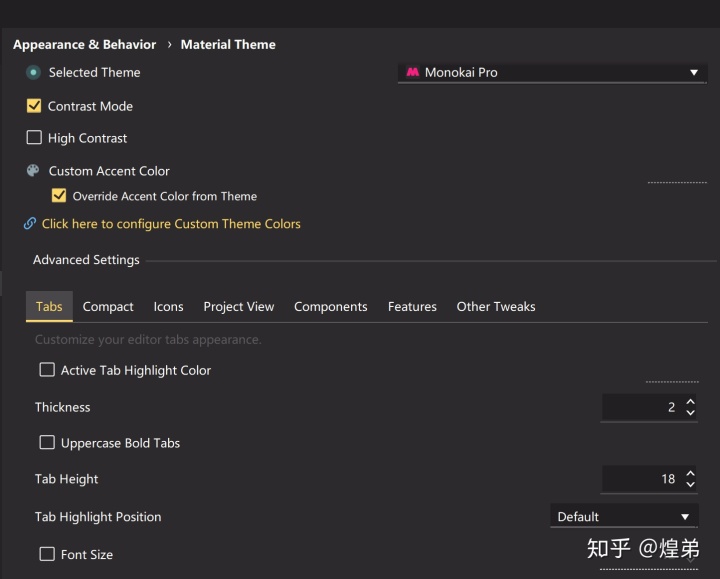Screen dimensions: 720x579
Task: Open the Components tab
Action: tap(331, 306)
